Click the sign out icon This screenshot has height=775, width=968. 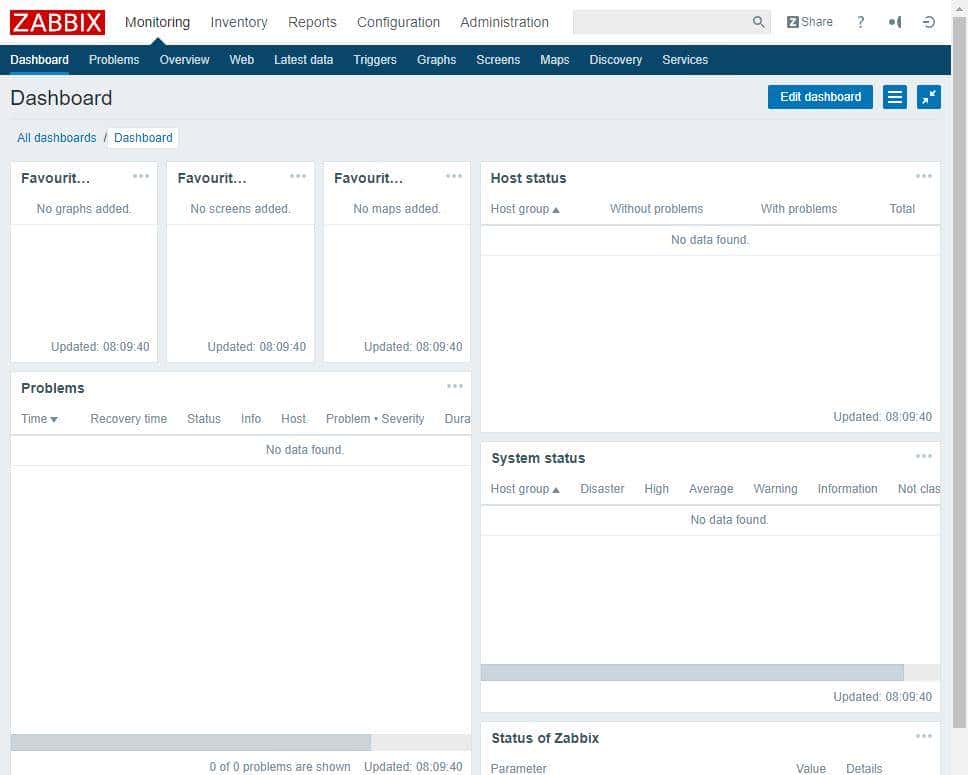(929, 22)
